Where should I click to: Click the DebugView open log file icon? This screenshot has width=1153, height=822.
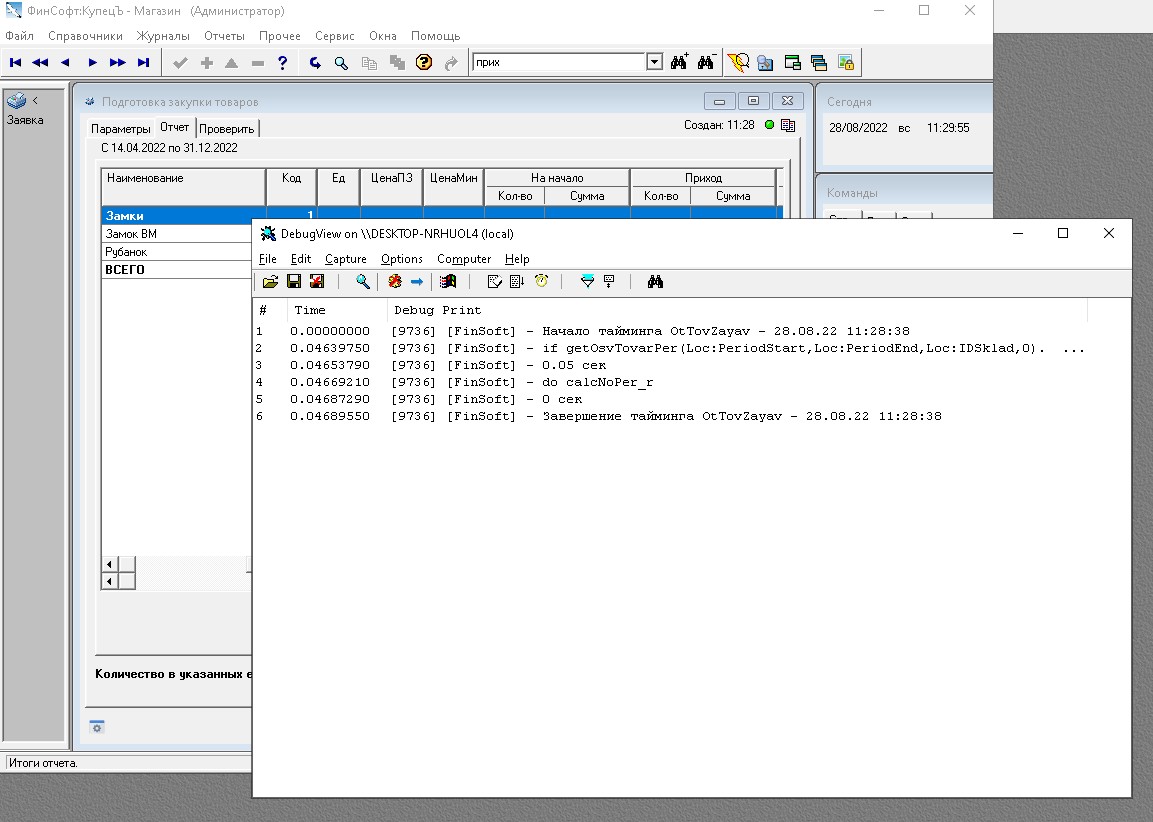[x=270, y=282]
